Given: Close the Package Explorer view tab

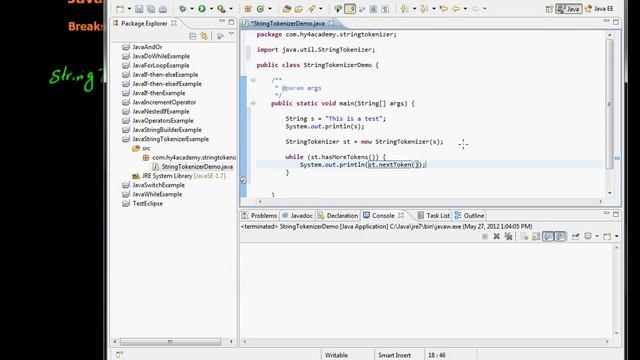Looking at the screenshot, I should tap(174, 23).
